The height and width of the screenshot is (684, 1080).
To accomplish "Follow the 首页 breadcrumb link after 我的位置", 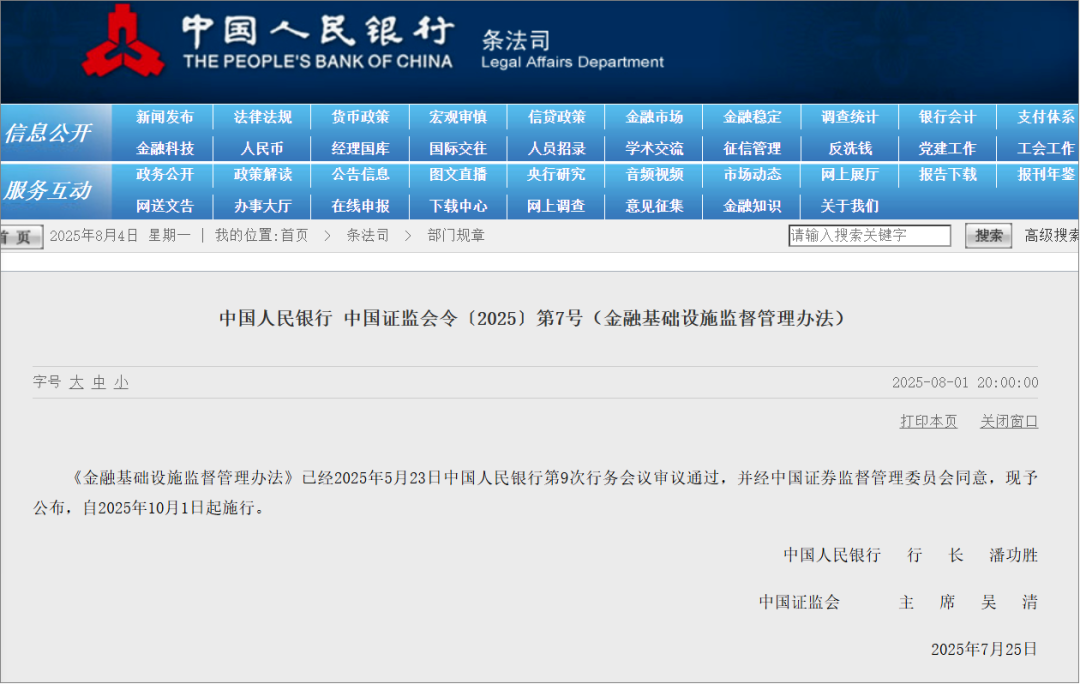I will [x=294, y=236].
